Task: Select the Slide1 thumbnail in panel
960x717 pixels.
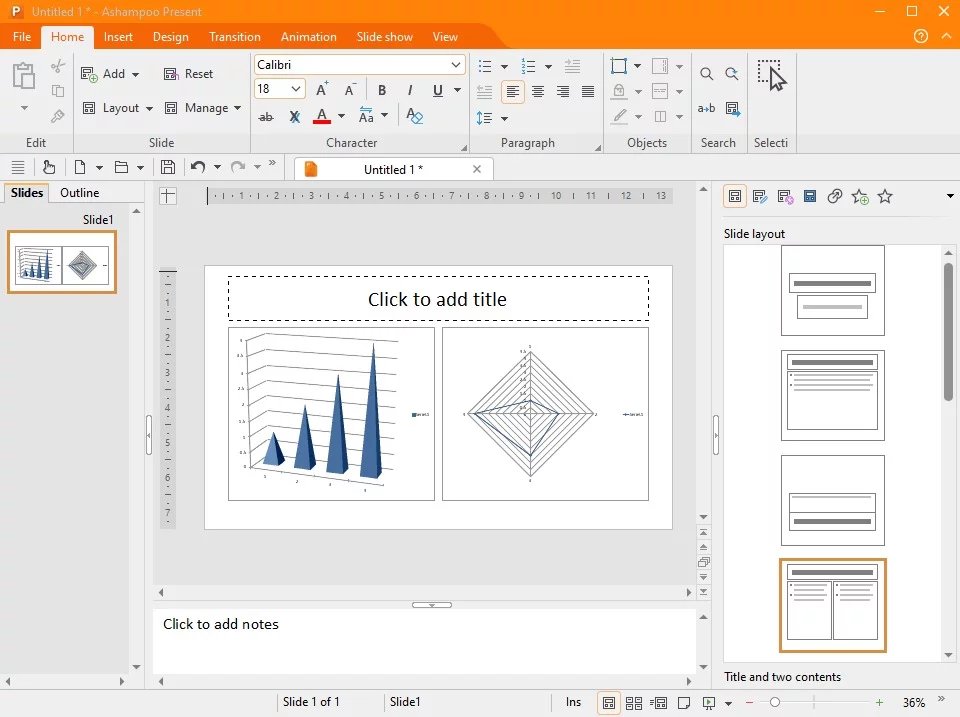Action: 62,263
